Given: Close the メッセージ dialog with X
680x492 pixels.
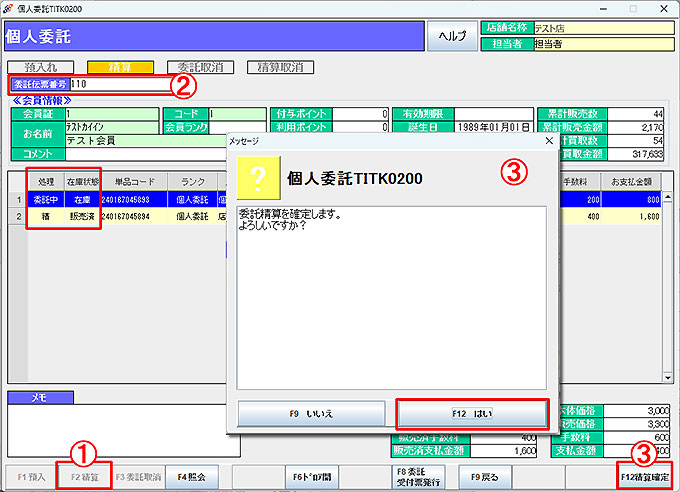Looking at the screenshot, I should click(x=549, y=141).
